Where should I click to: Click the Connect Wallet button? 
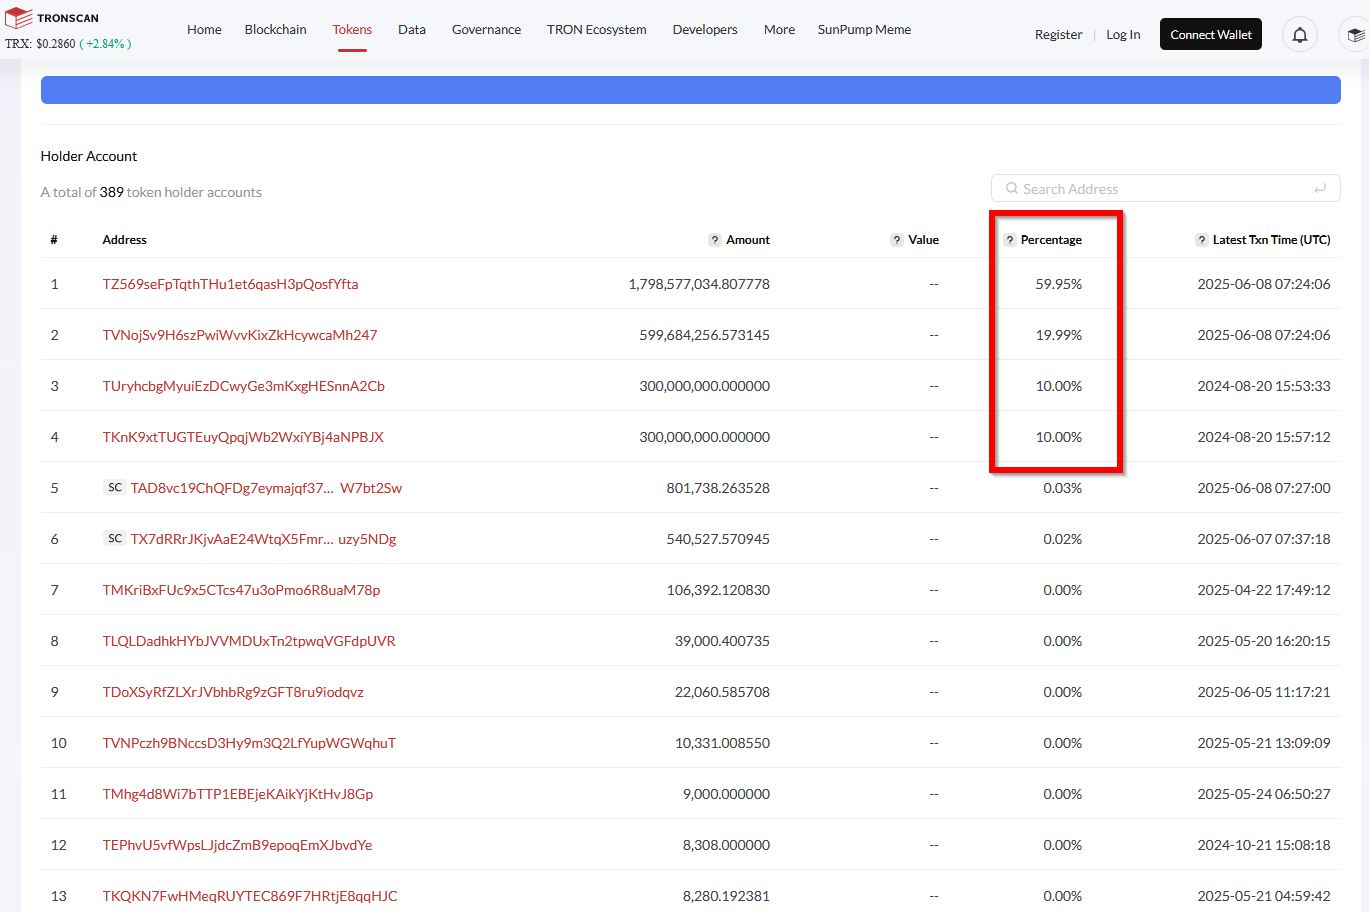[1211, 35]
